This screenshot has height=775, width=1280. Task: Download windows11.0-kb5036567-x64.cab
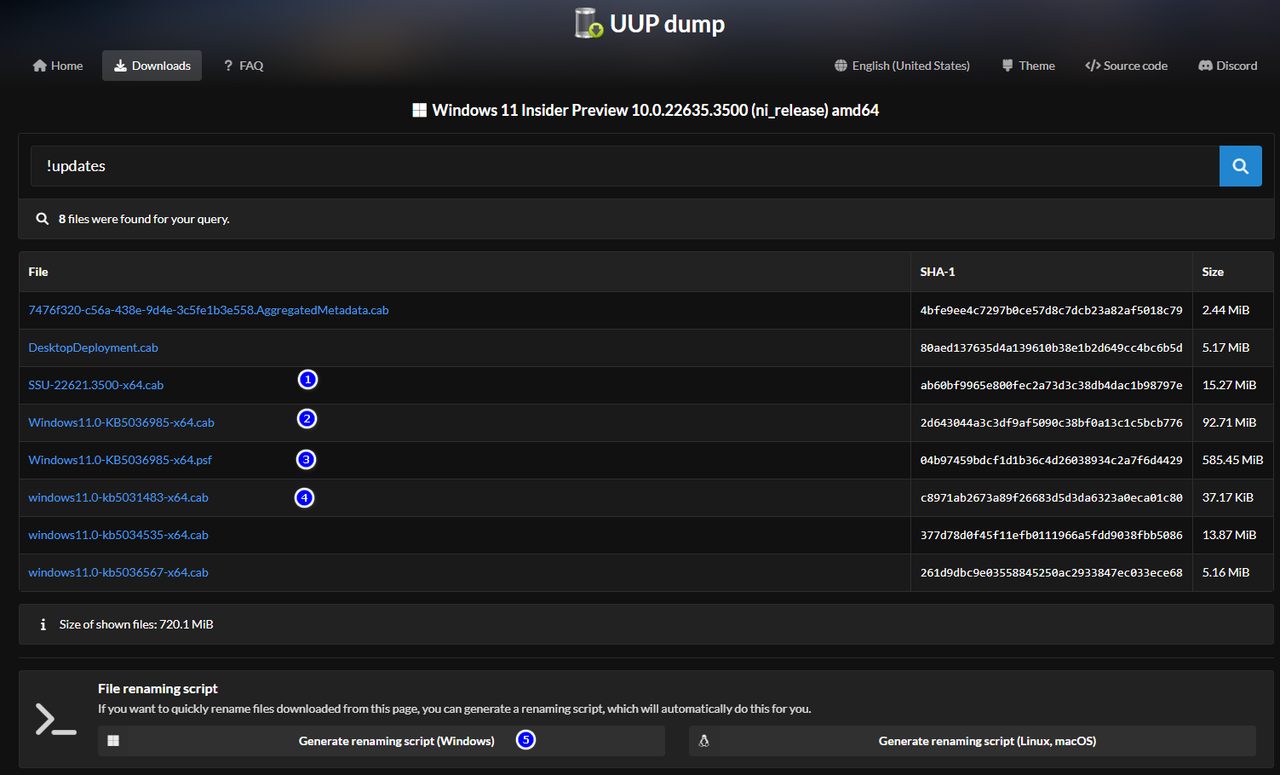pos(118,573)
